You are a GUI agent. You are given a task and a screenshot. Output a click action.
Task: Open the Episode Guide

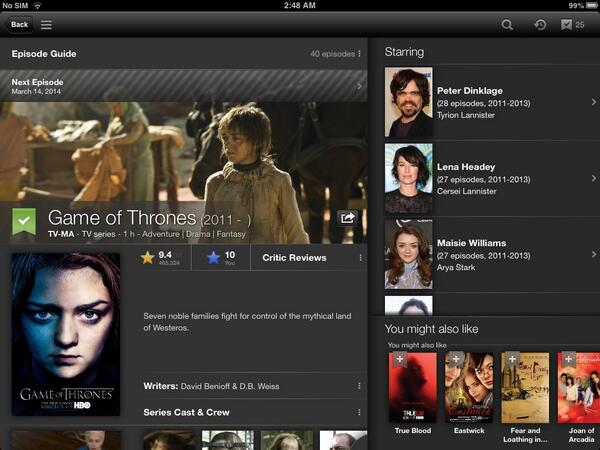click(x=44, y=54)
